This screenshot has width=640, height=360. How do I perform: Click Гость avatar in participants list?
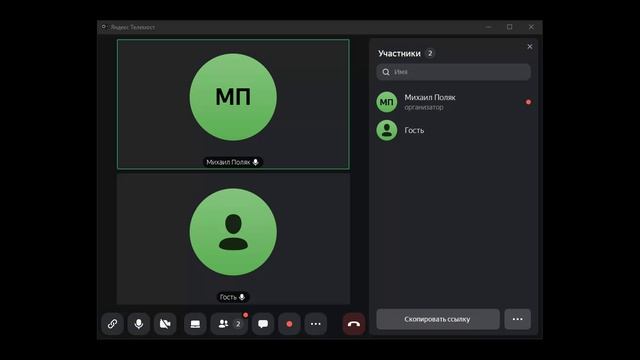tap(387, 131)
